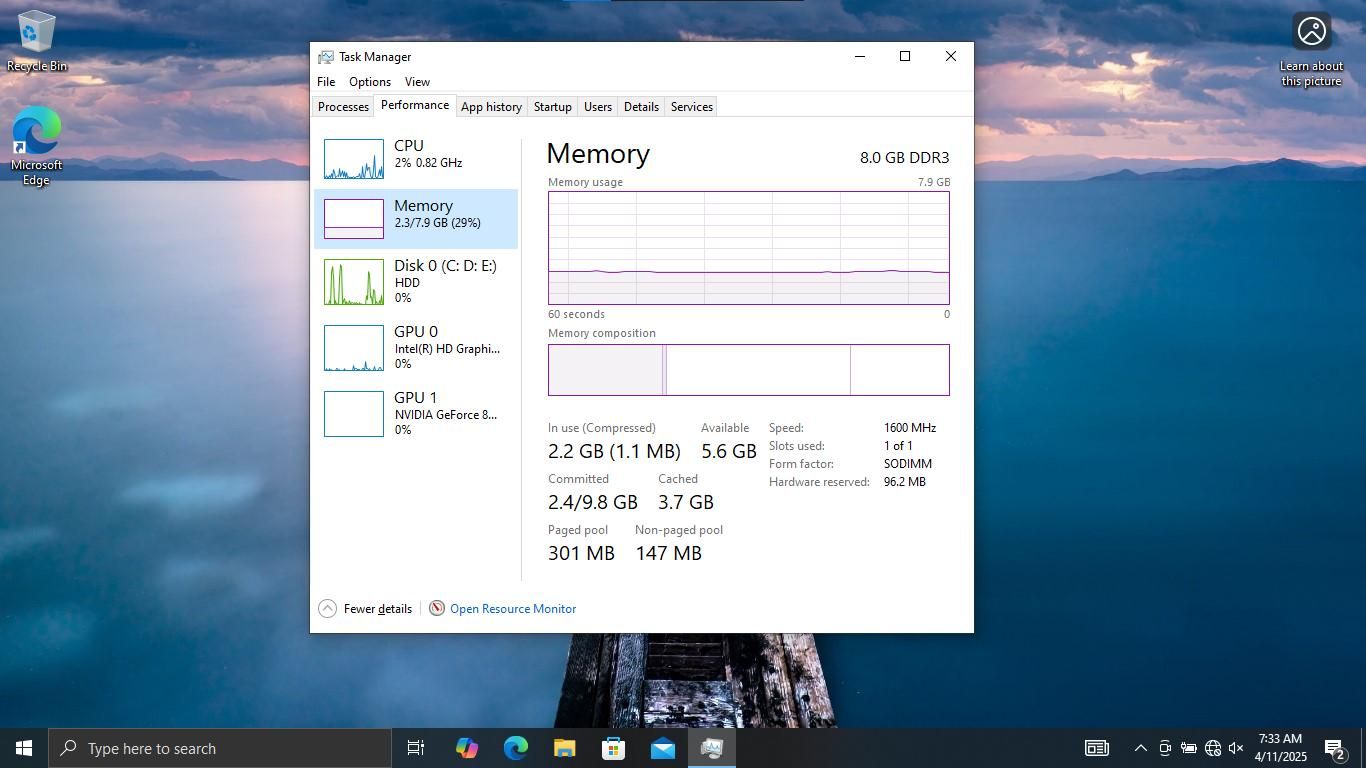
Task: Switch to the Startup tab
Action: pos(552,107)
